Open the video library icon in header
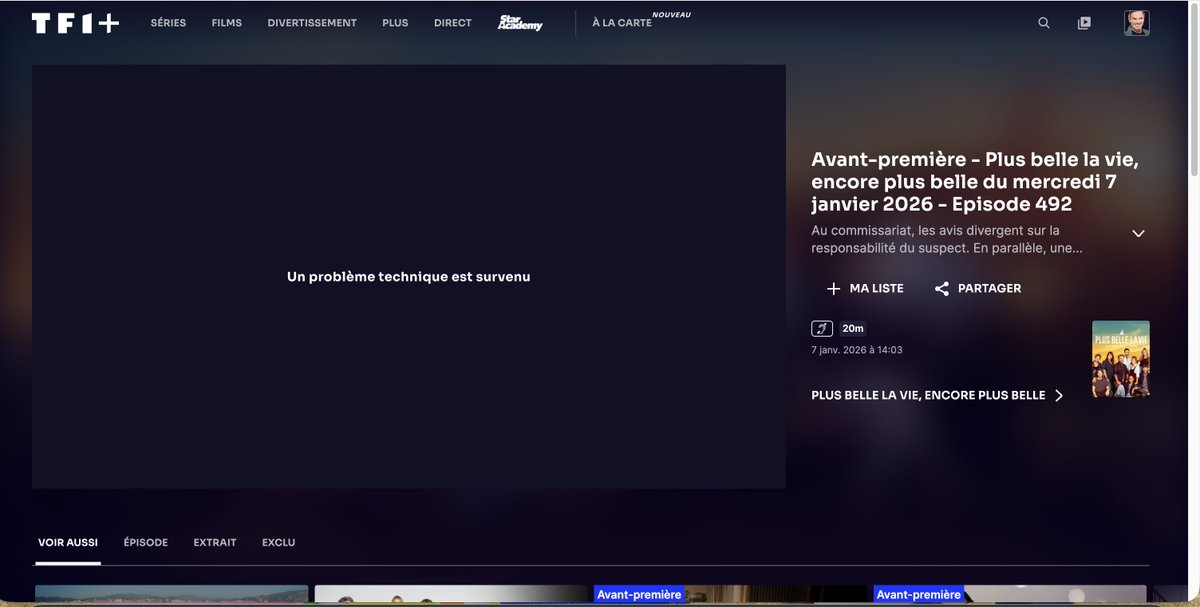Image resolution: width=1200 pixels, height=607 pixels. [1084, 23]
